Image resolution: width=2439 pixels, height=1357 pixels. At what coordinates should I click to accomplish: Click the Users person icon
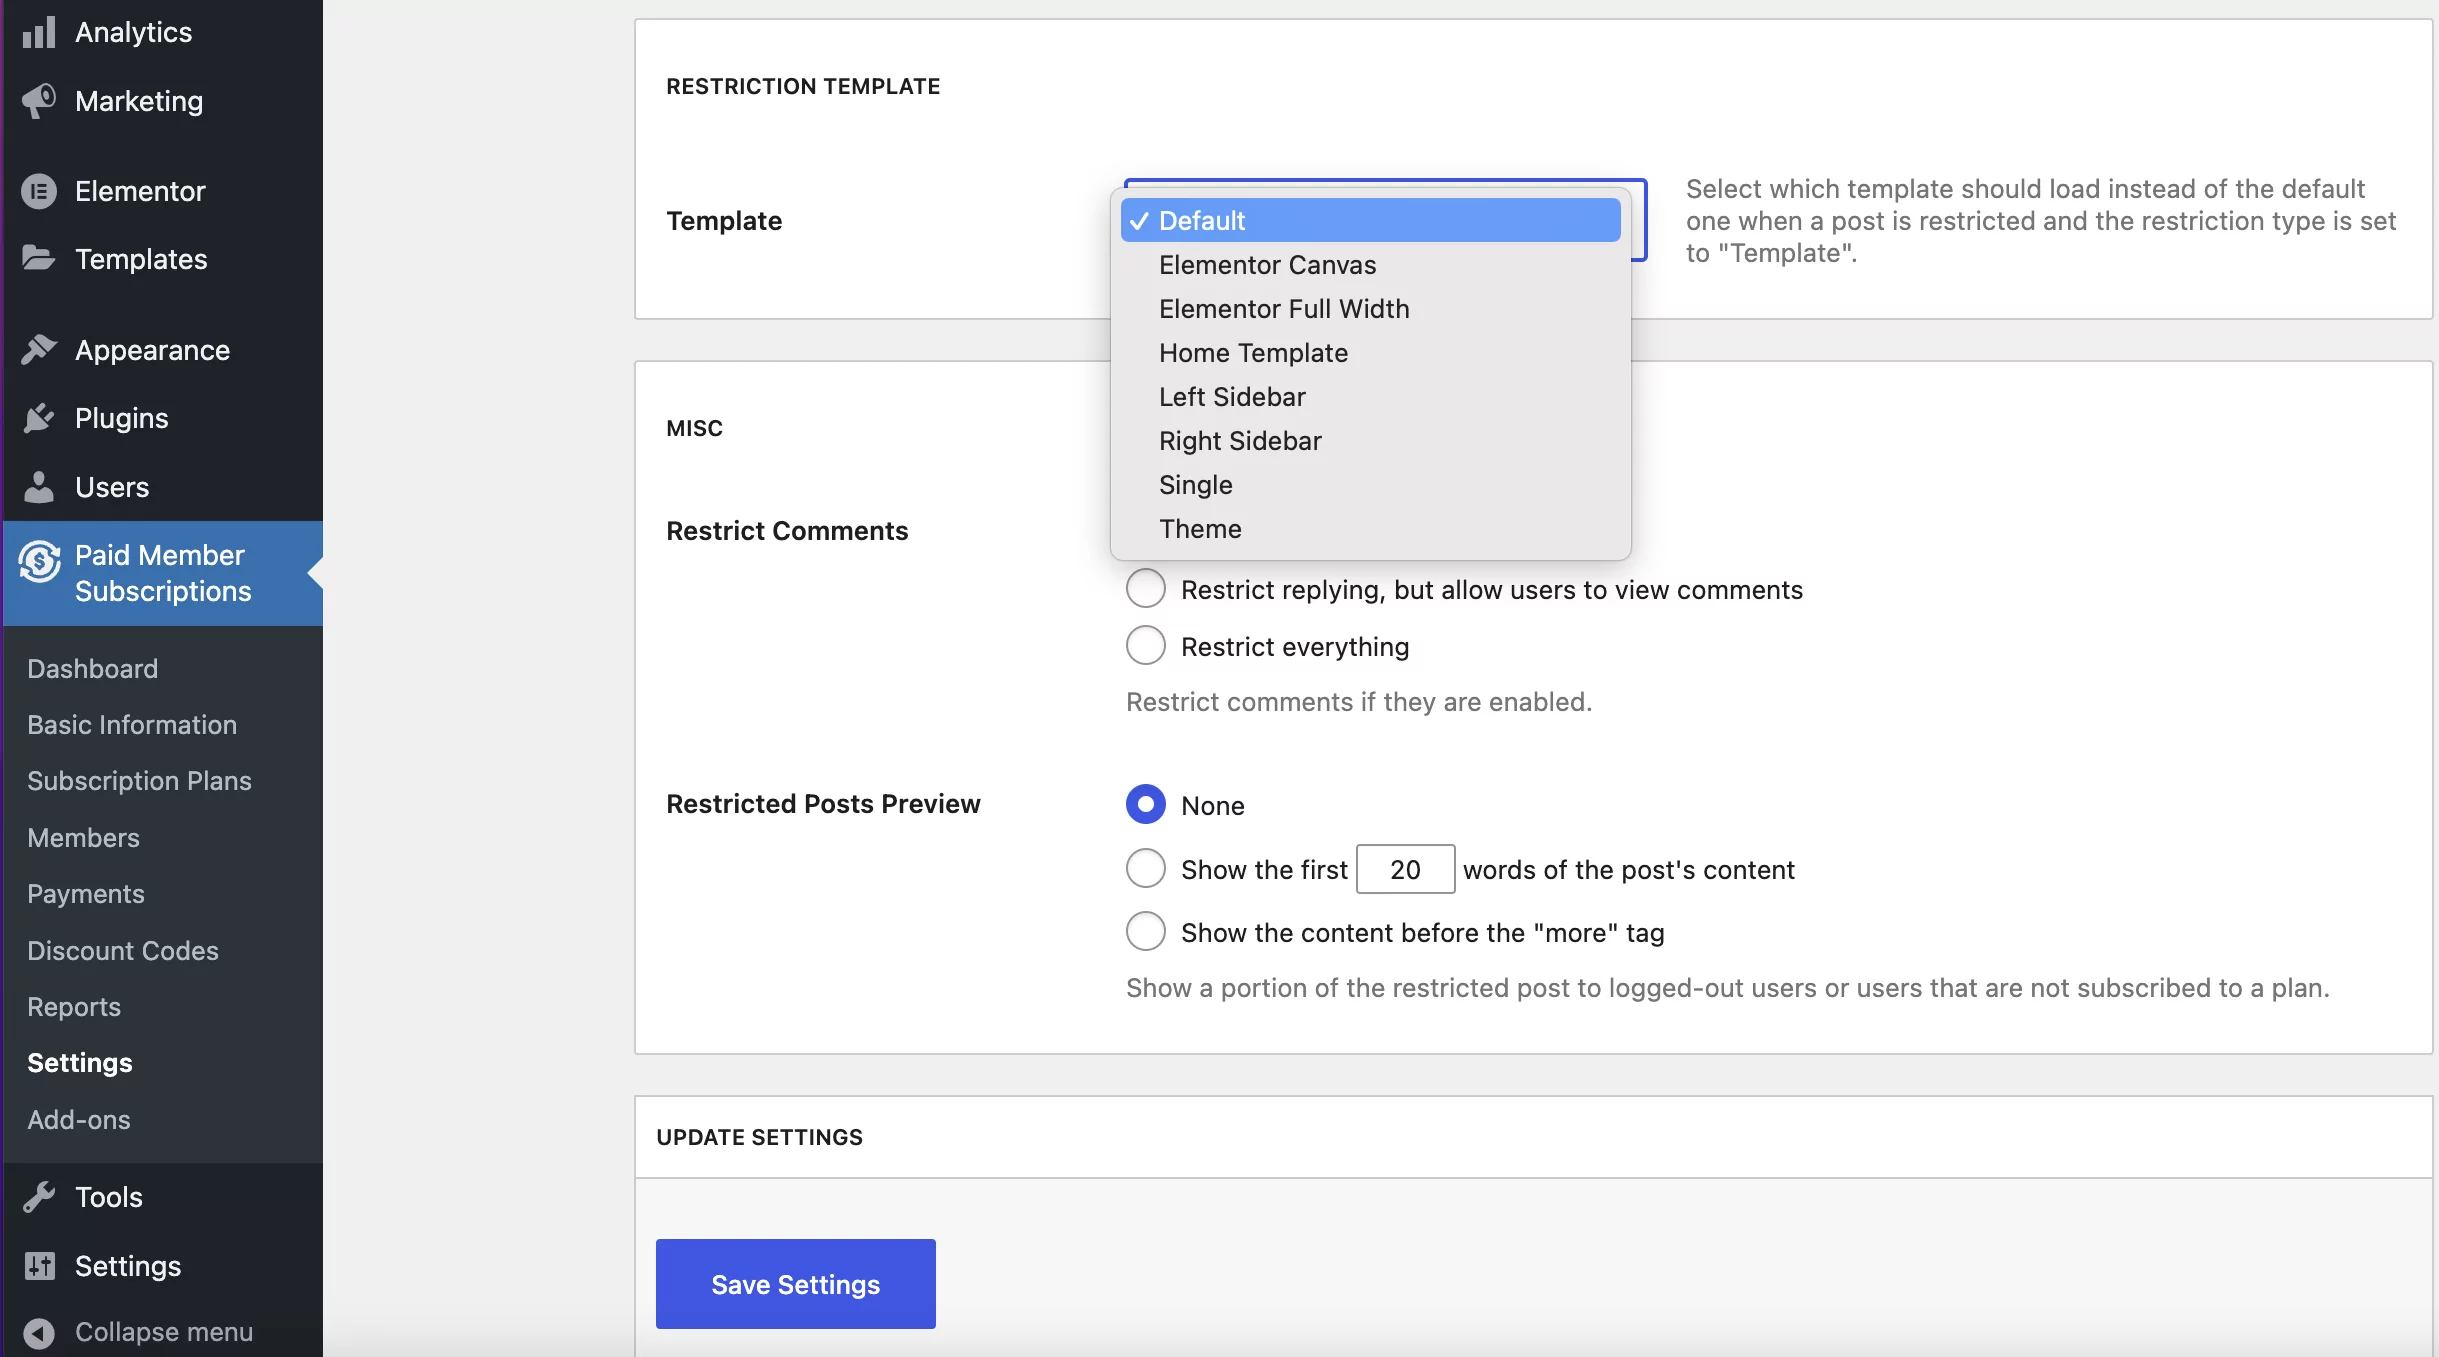pos(39,487)
